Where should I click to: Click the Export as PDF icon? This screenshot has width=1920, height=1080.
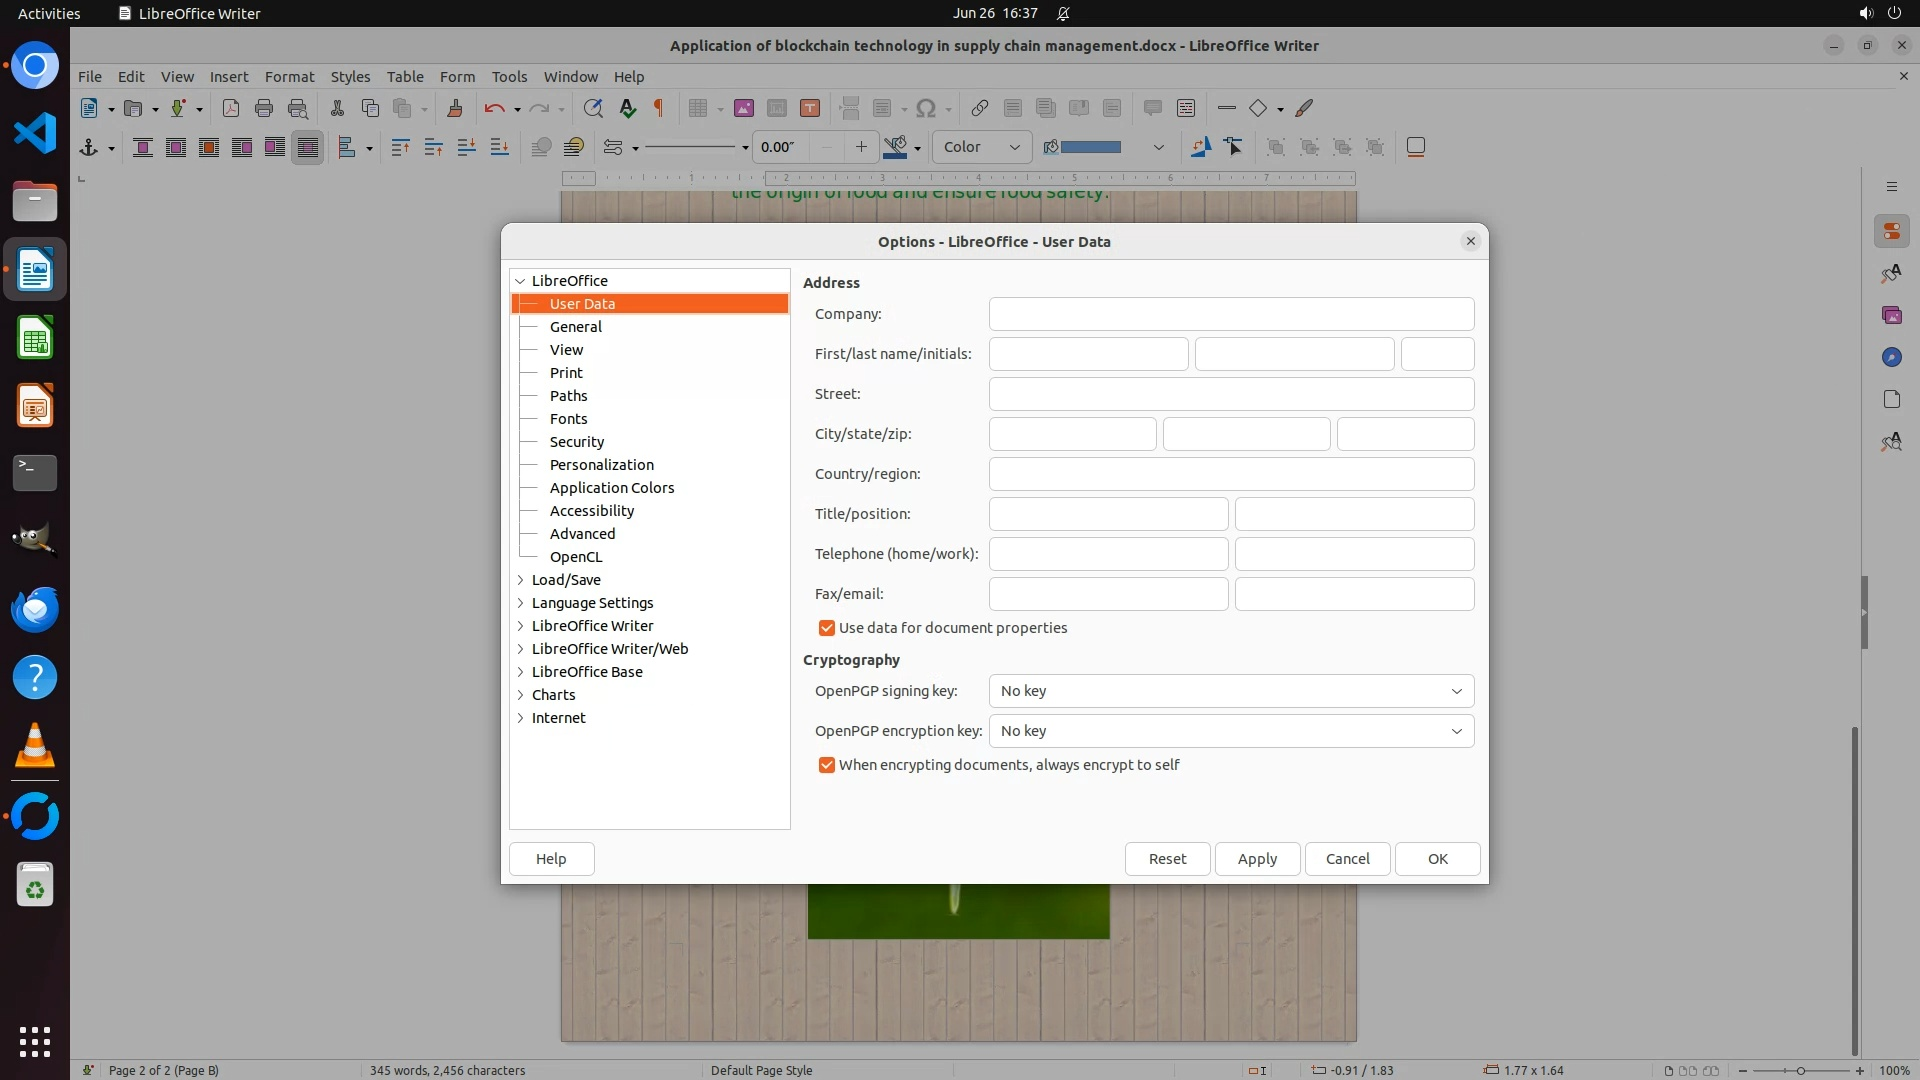[x=231, y=108]
